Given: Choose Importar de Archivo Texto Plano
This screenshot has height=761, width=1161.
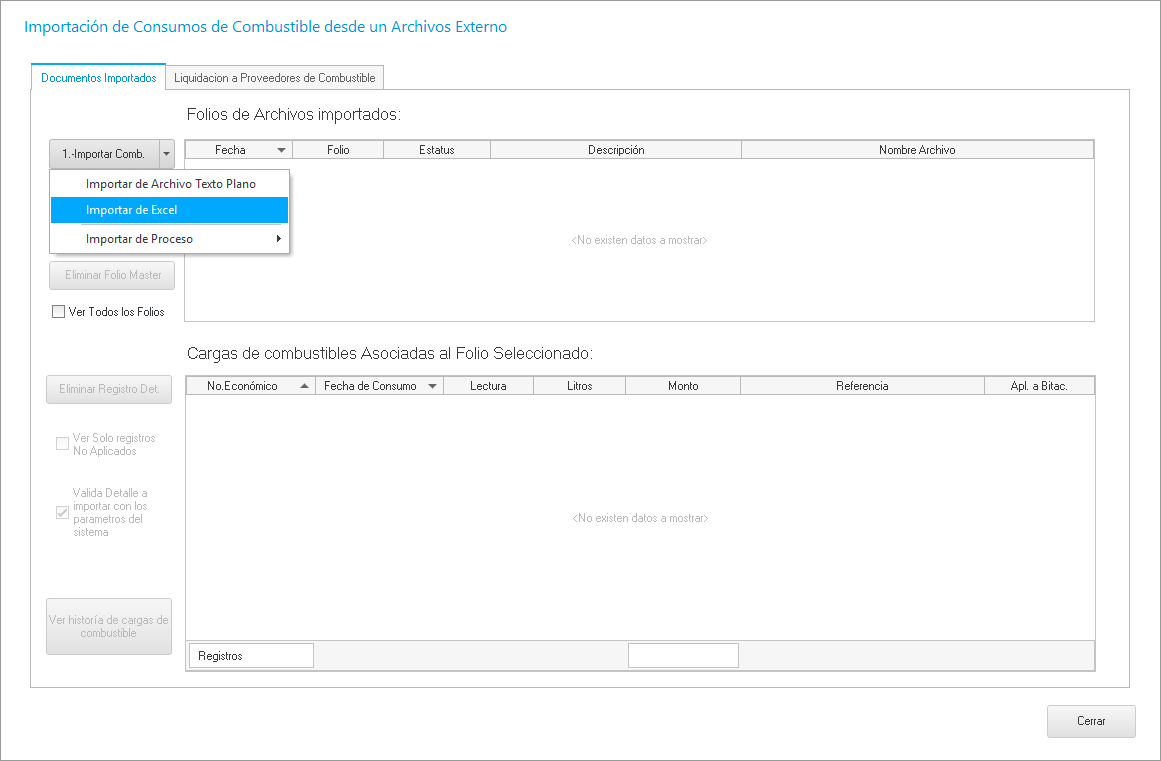Looking at the screenshot, I should tap(170, 184).
